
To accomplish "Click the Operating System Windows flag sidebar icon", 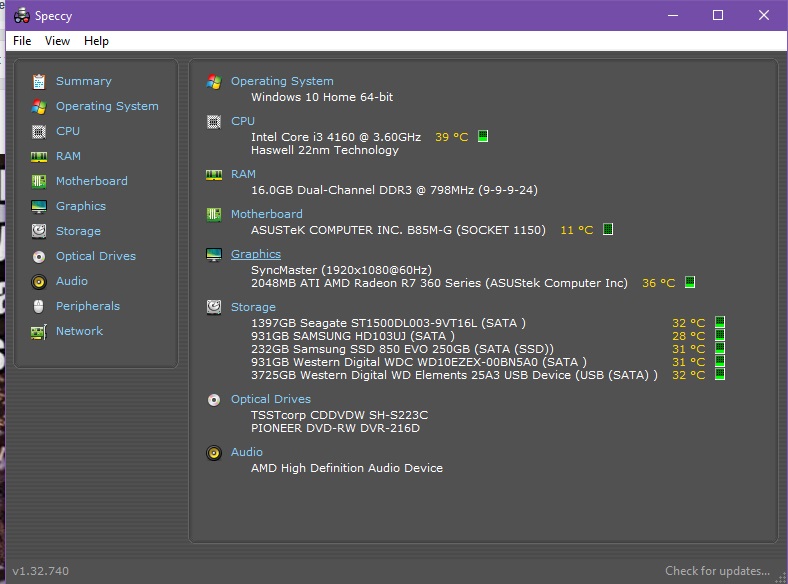I will [x=39, y=107].
